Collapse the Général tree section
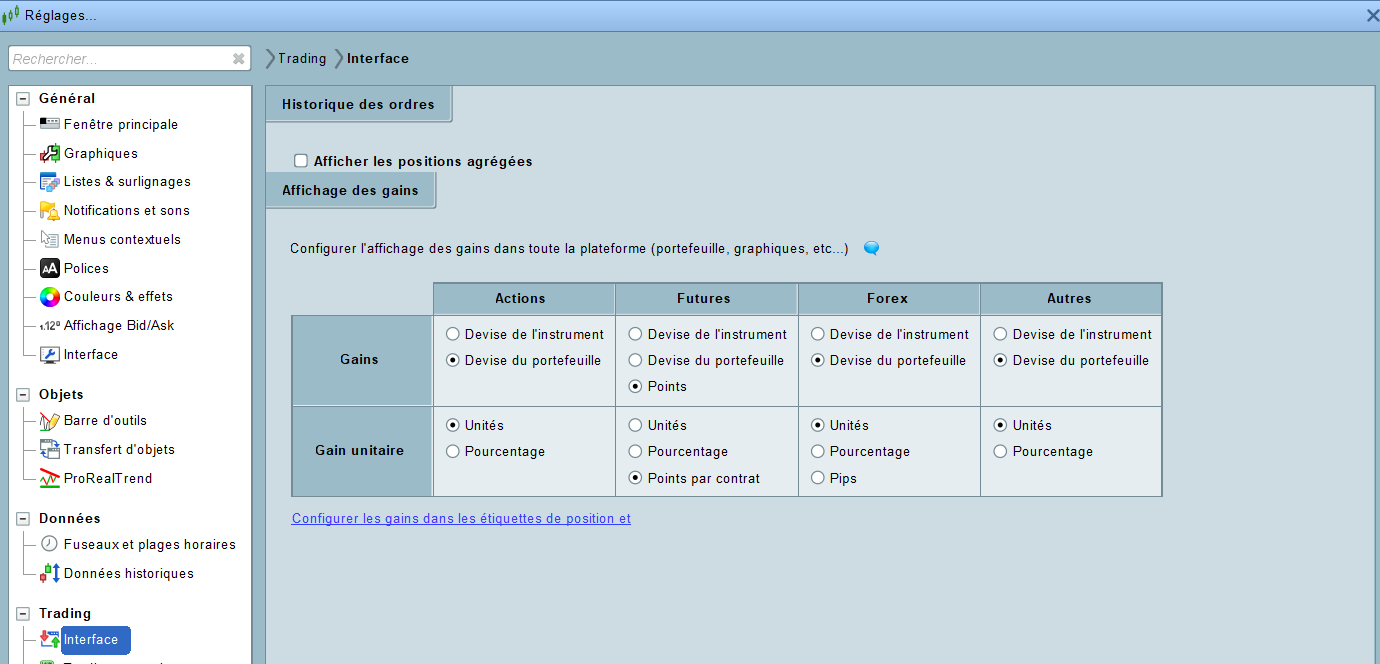Viewport: 1380px width, 664px height. coord(23,99)
